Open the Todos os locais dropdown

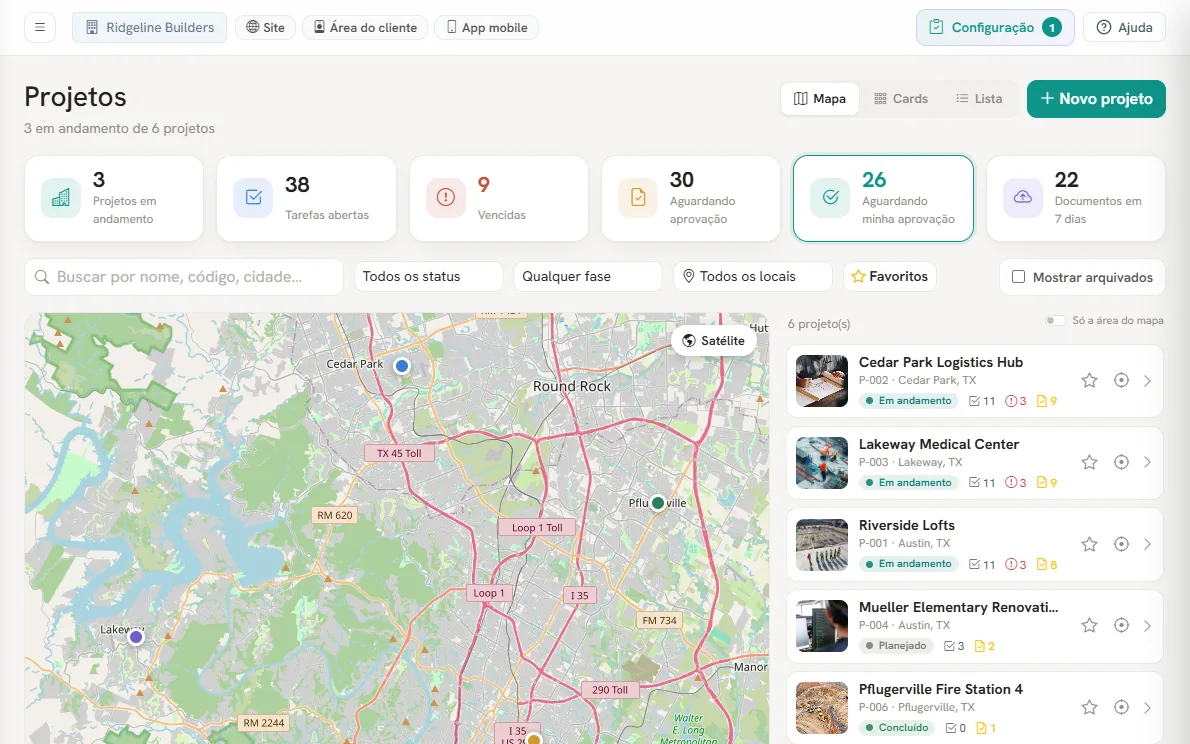[x=753, y=276]
